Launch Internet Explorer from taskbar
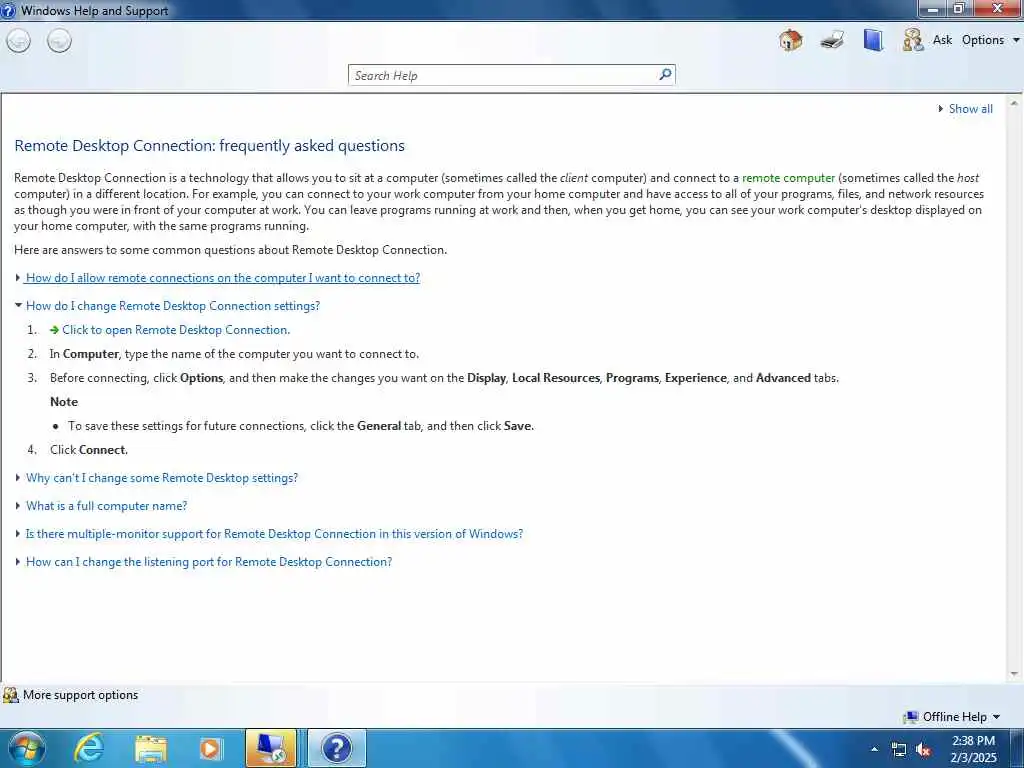 click(x=89, y=748)
